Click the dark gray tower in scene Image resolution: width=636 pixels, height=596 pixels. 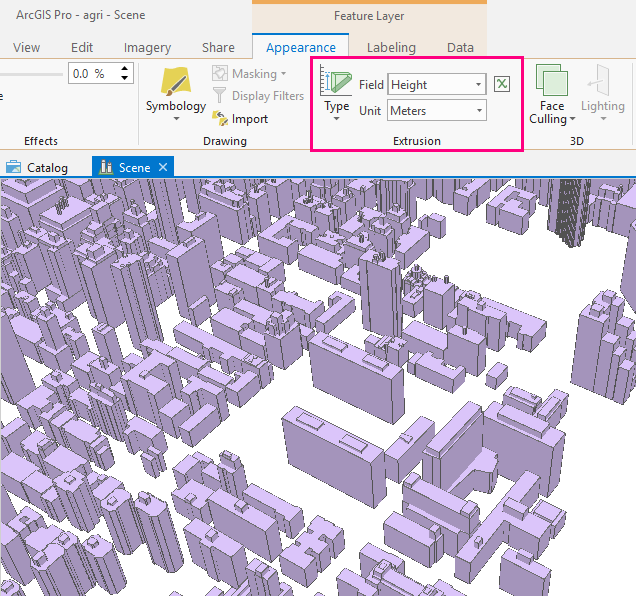click(570, 213)
